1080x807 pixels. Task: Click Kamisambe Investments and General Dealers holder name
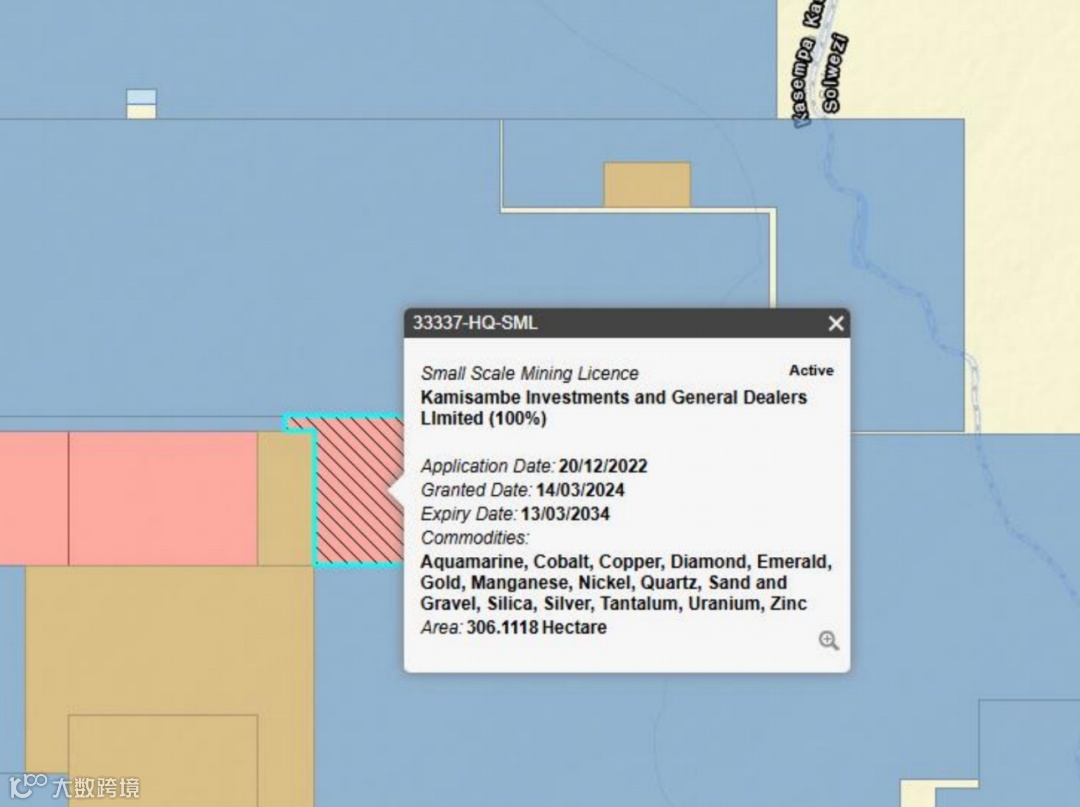pyautogui.click(x=614, y=408)
